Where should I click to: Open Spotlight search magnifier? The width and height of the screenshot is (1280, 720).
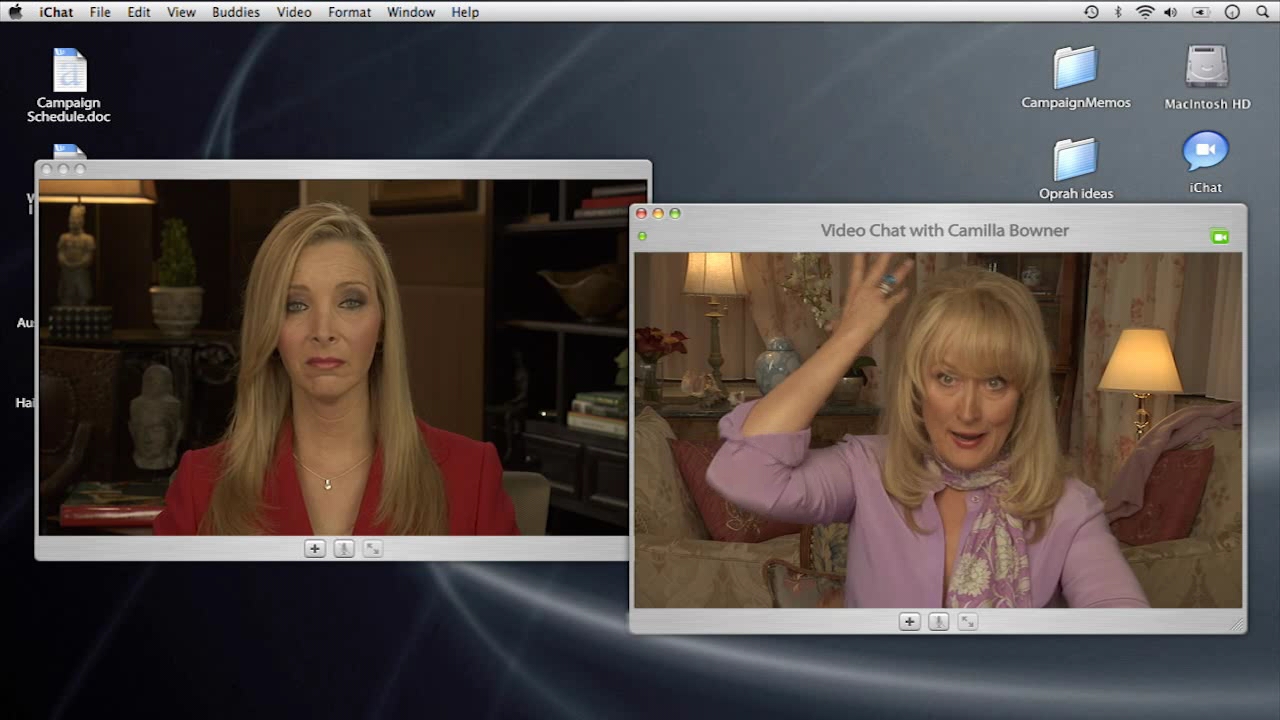(1262, 12)
